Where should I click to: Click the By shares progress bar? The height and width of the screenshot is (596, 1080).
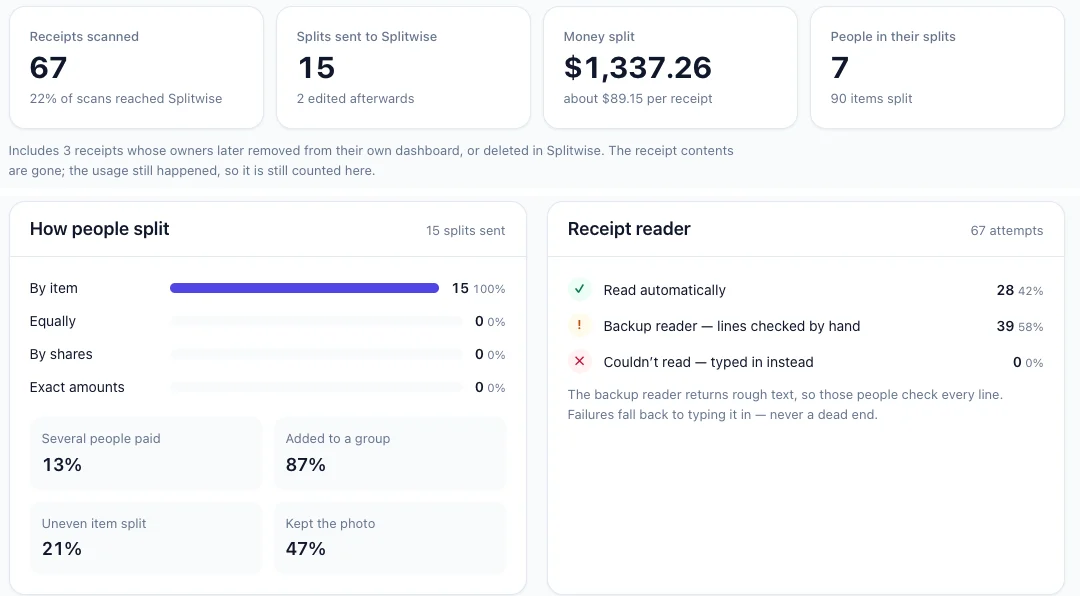316,354
